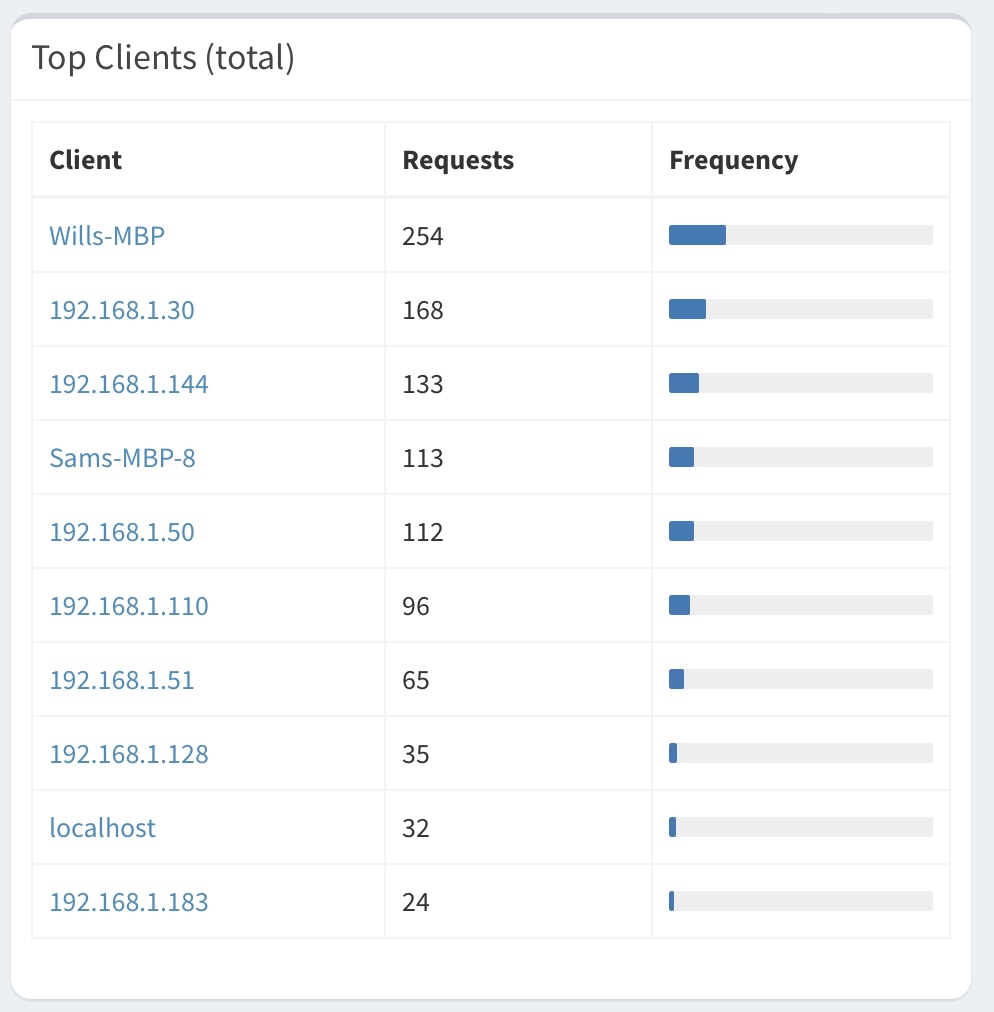Click the Requests column header
Screen dimensions: 994x1012
tap(458, 159)
